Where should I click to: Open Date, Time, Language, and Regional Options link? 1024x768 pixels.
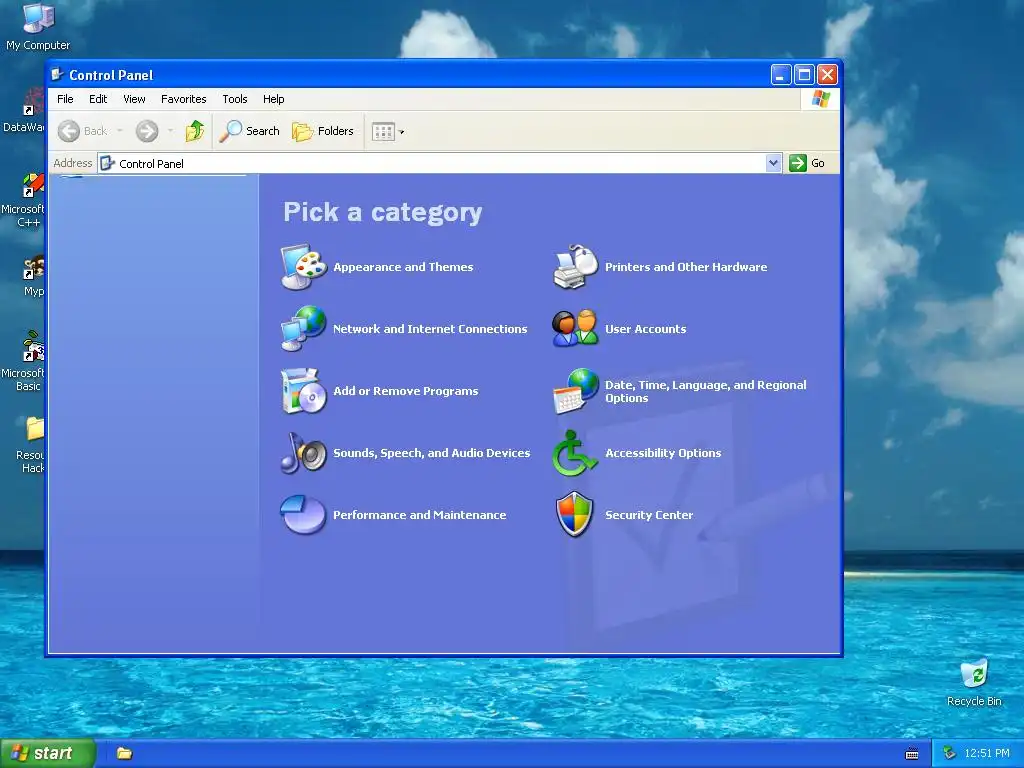tap(705, 391)
